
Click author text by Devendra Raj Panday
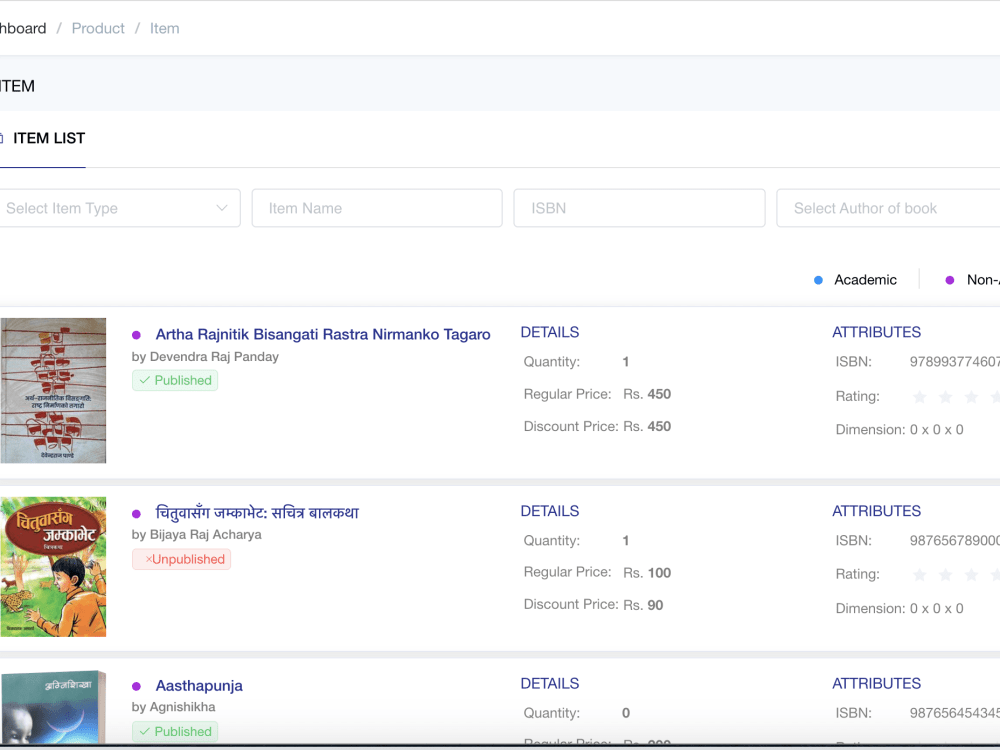pos(205,357)
